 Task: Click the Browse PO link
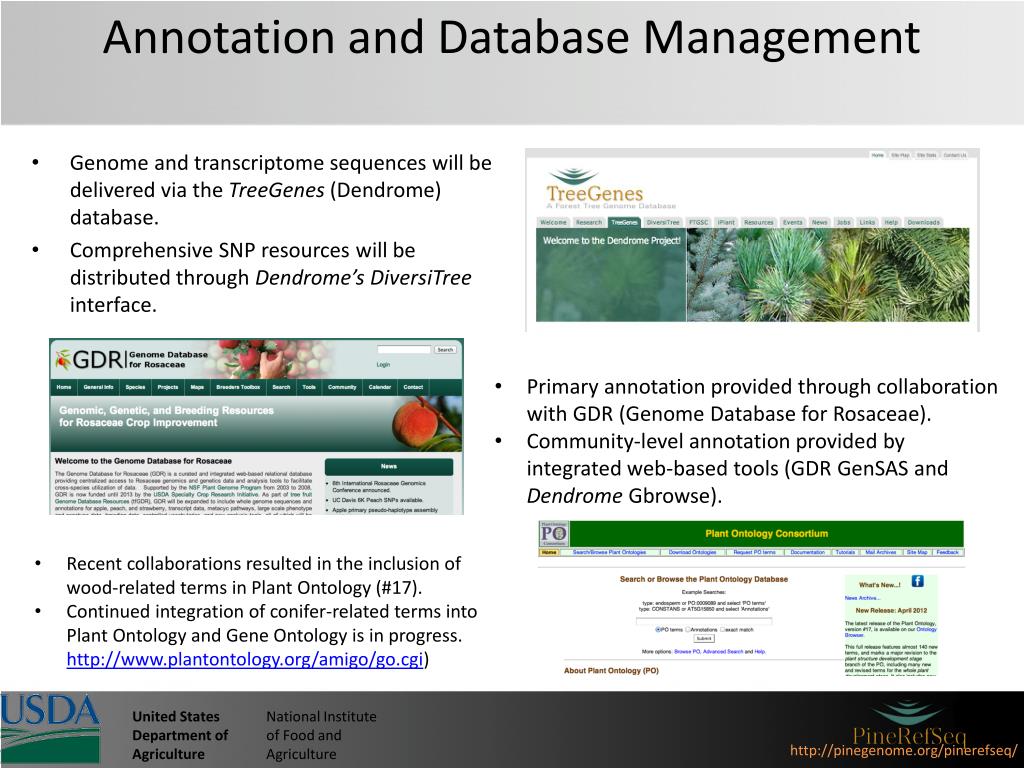coord(687,652)
